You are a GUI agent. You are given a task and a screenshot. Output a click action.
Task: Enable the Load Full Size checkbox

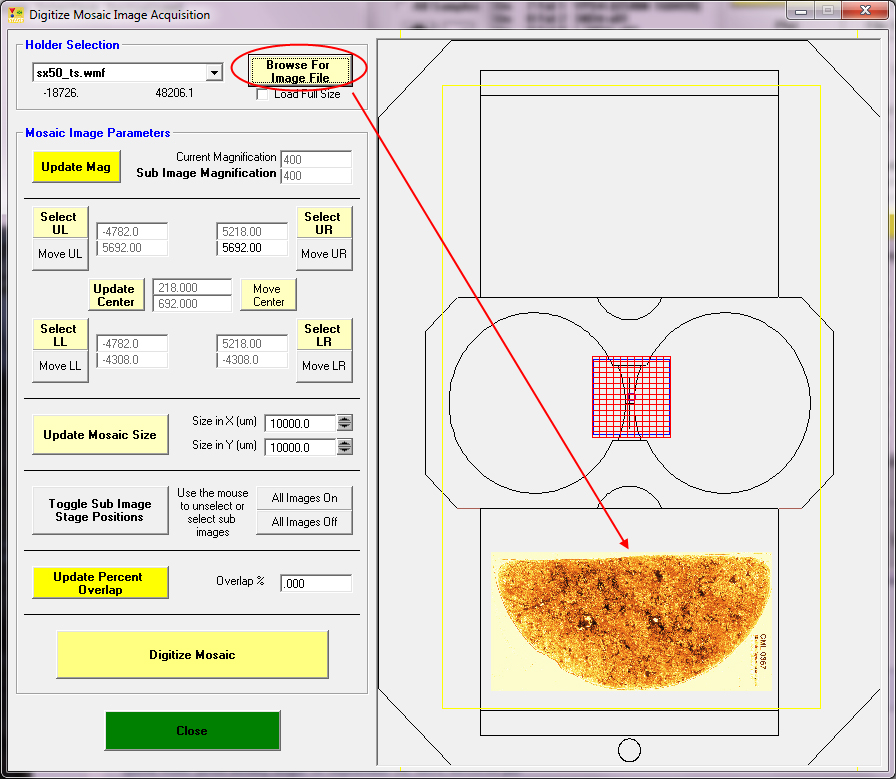pos(263,95)
